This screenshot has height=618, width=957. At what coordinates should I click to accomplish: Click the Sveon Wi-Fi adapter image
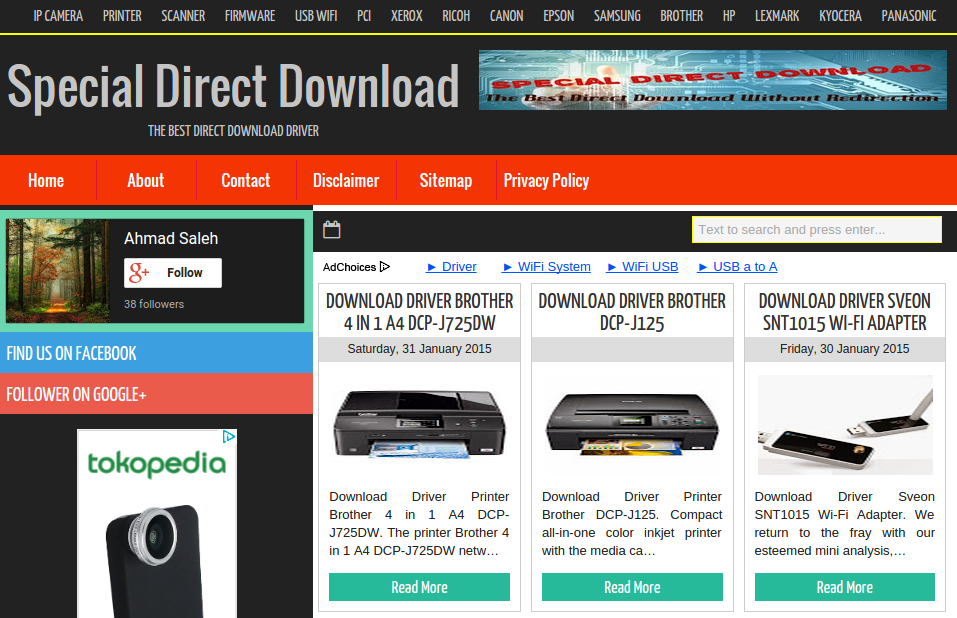[845, 425]
